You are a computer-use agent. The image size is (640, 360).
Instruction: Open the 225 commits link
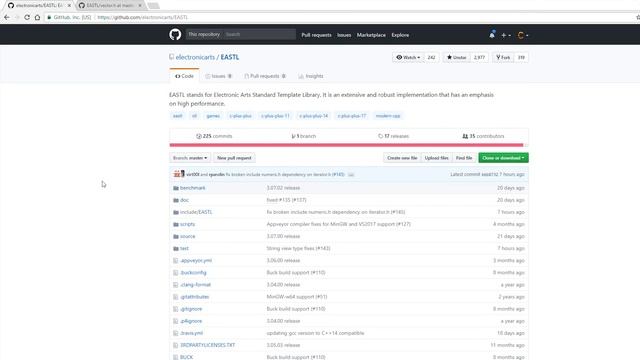(214, 136)
